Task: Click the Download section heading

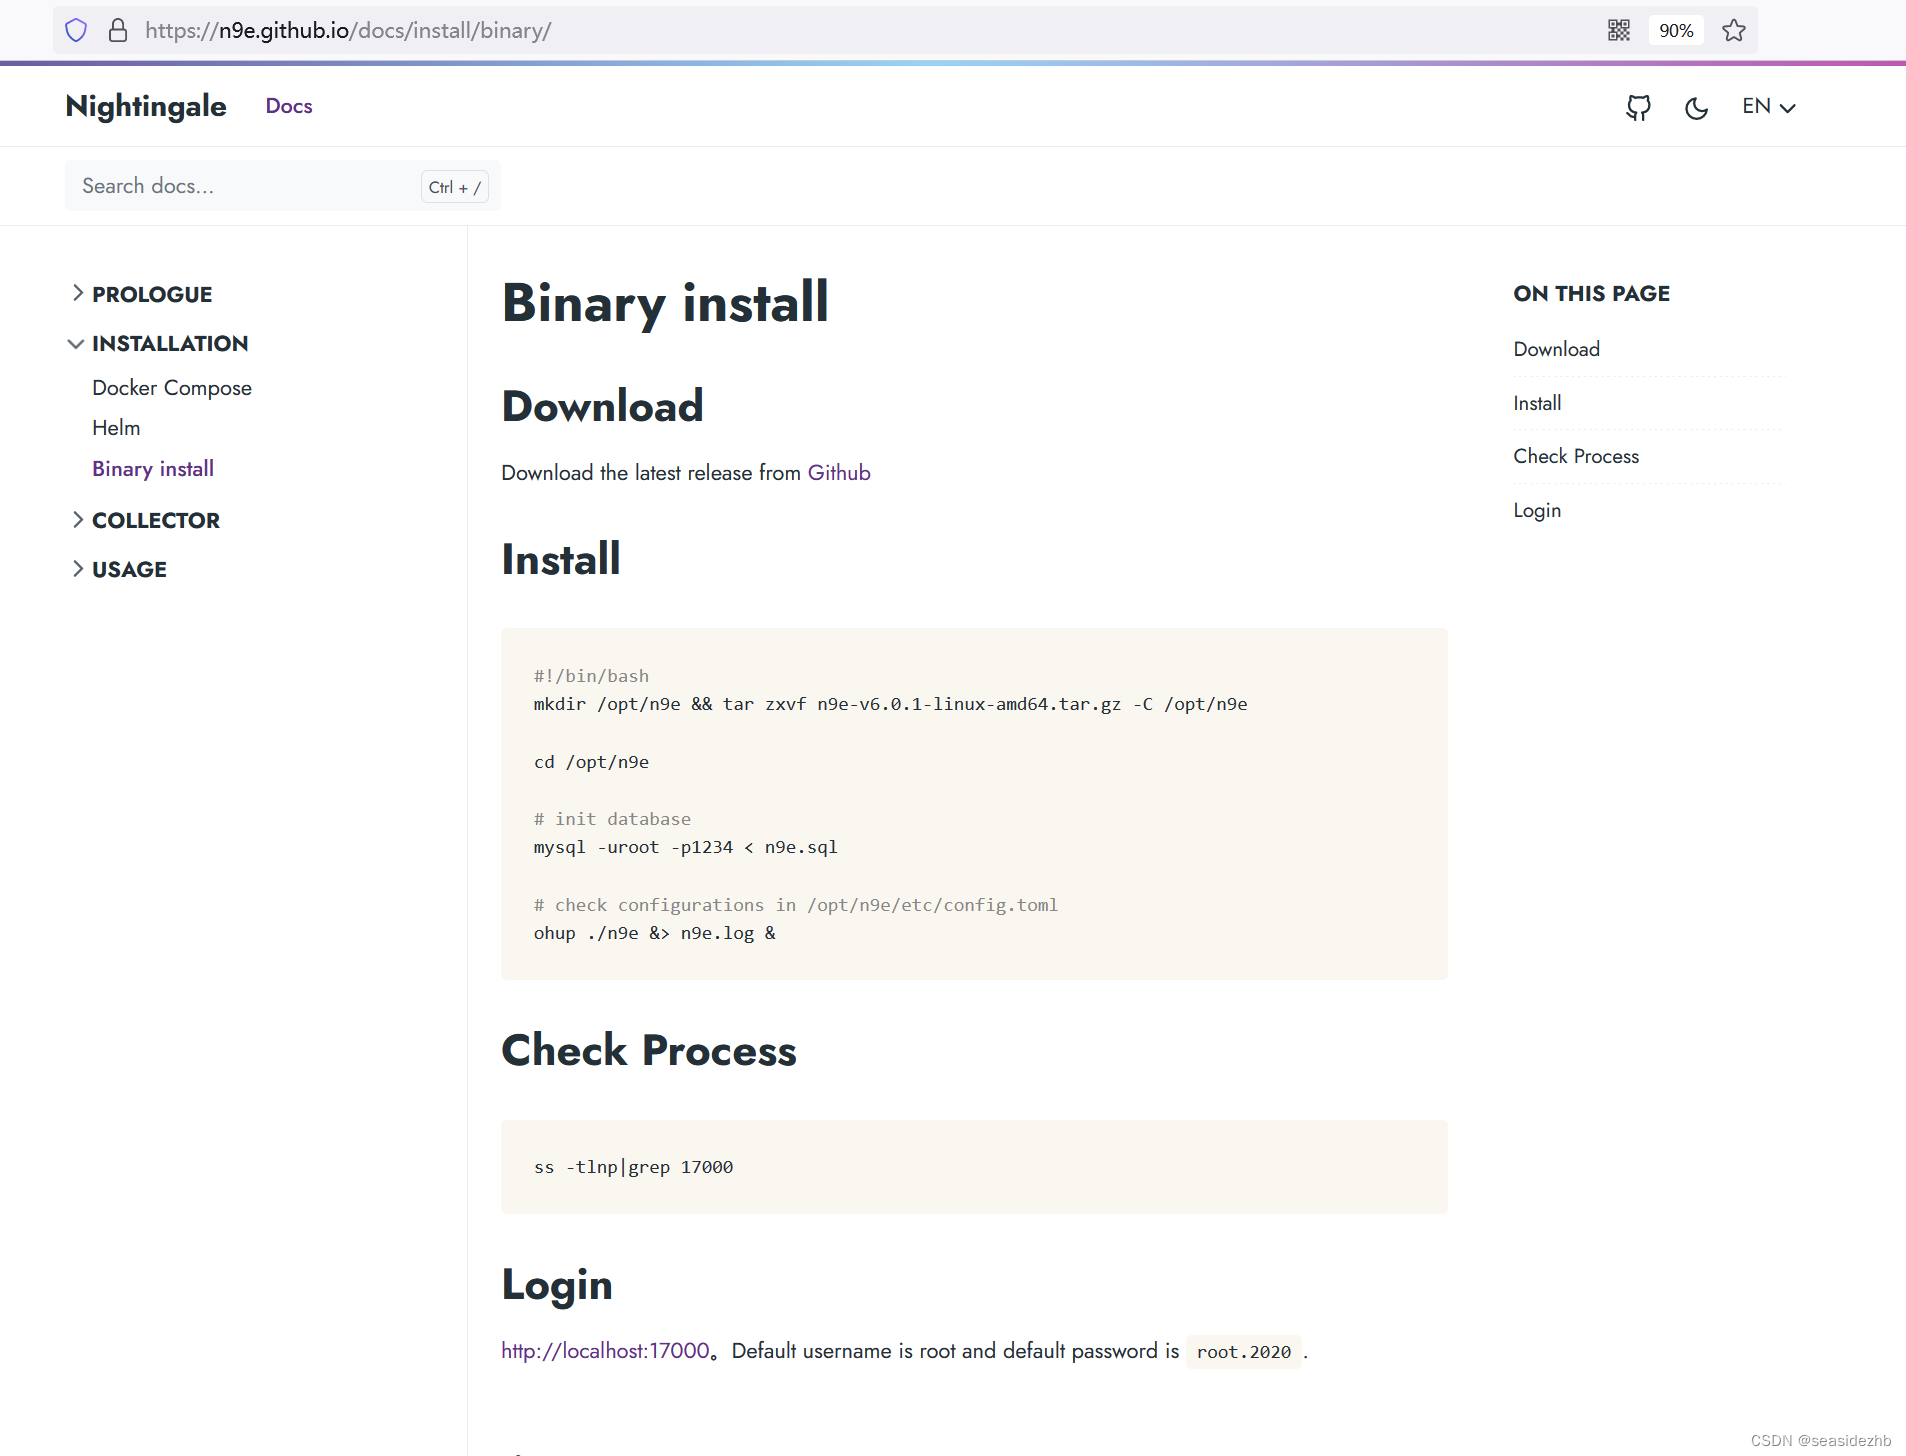Action: pyautogui.click(x=602, y=406)
